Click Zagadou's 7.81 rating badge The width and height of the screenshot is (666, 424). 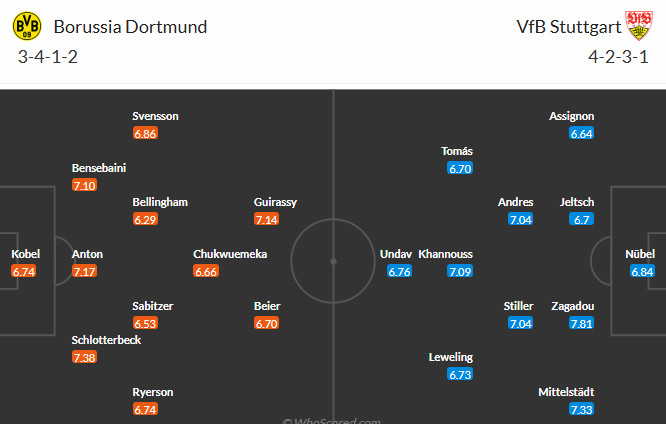[x=581, y=323]
